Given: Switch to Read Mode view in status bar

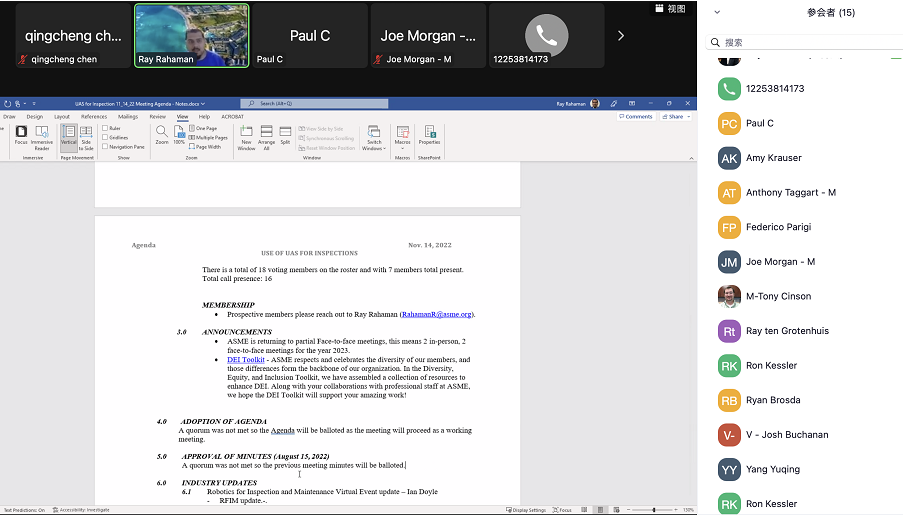Looking at the screenshot, I should [584, 510].
